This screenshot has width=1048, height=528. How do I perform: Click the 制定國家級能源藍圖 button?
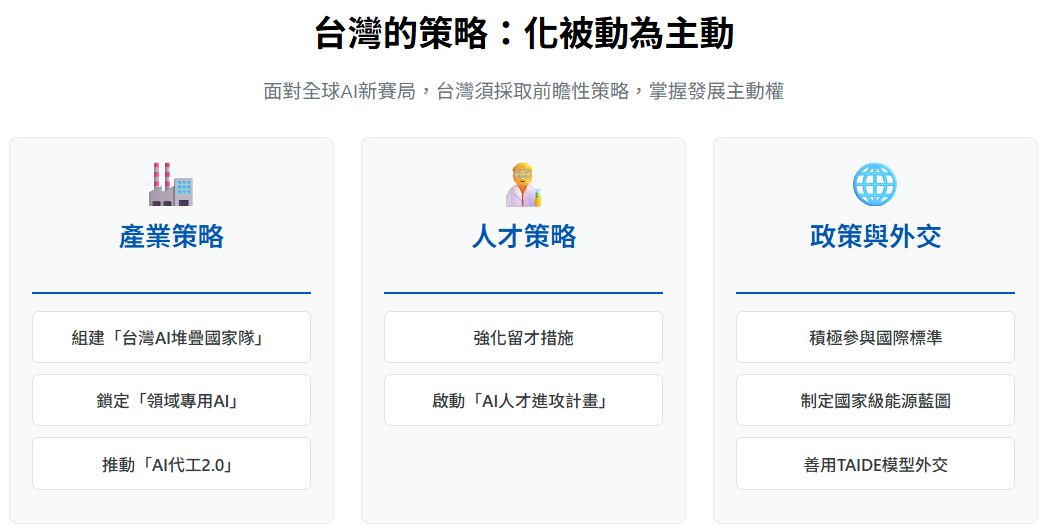(x=875, y=400)
